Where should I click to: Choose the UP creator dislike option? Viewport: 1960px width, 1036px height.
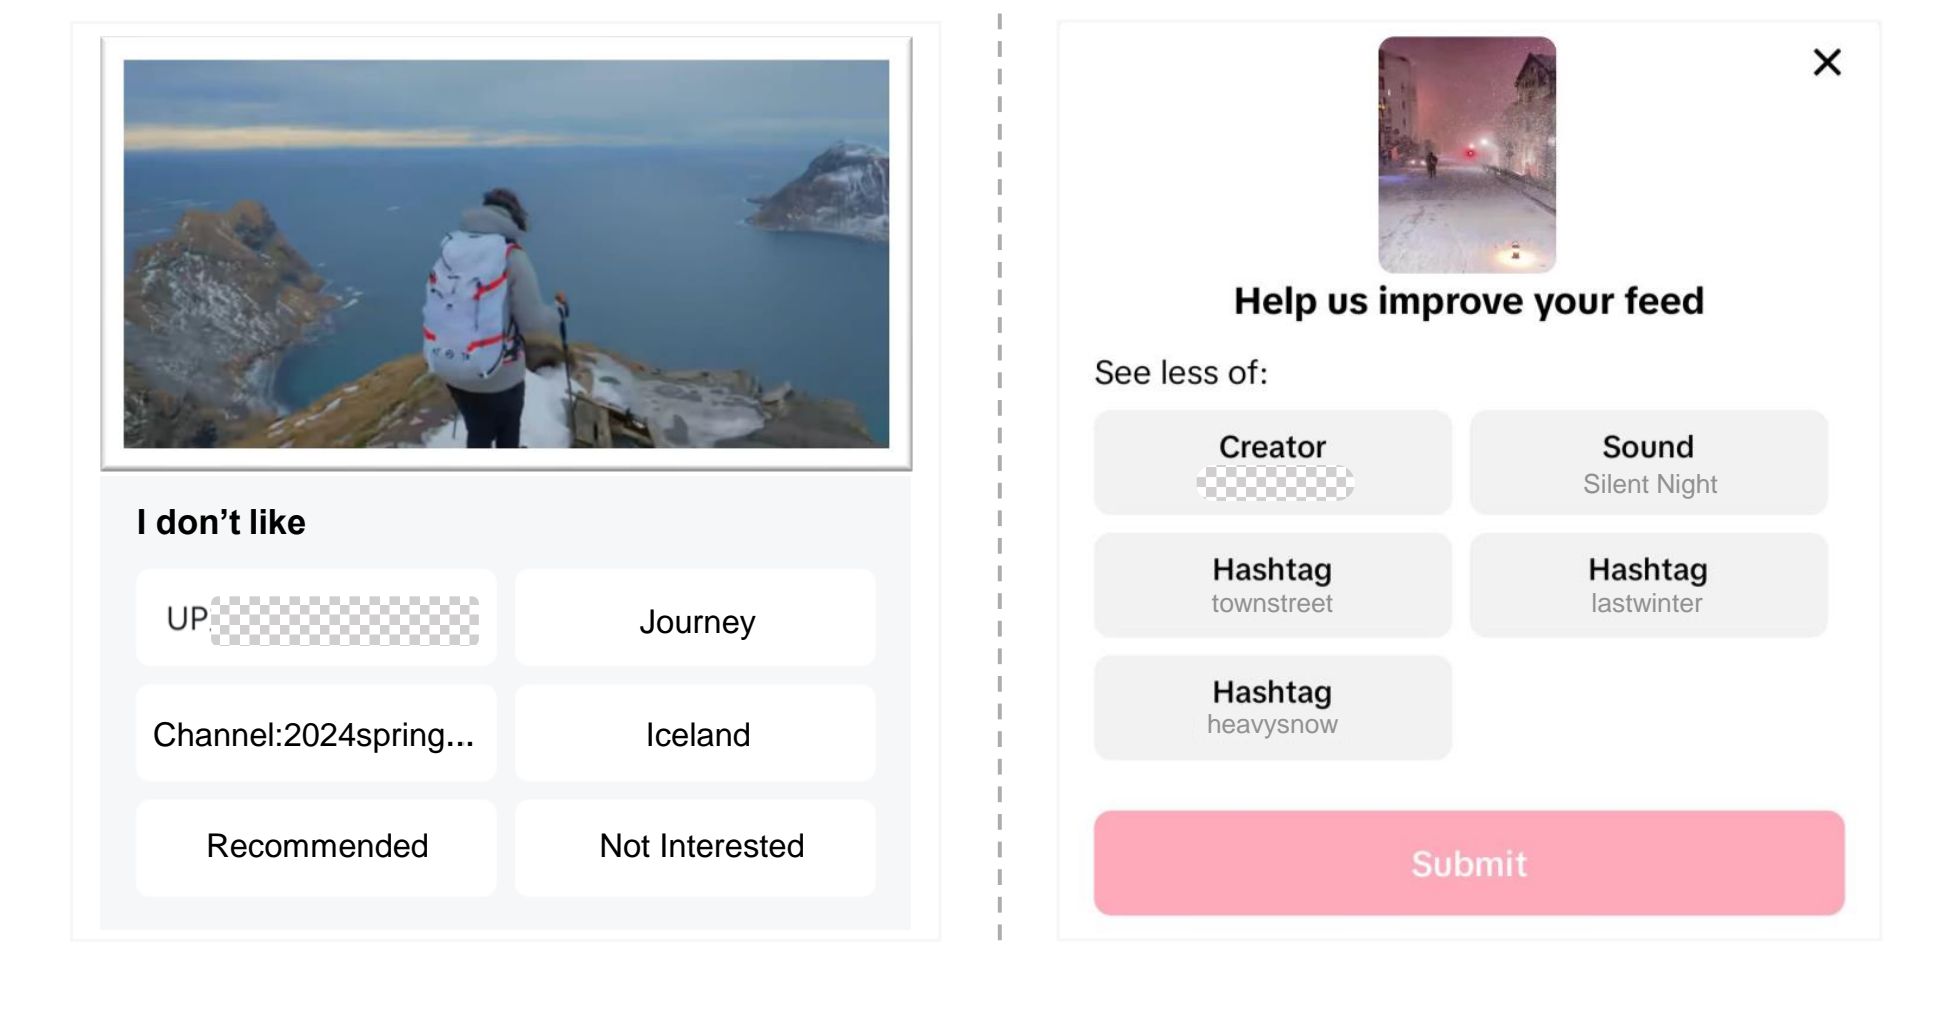(x=316, y=618)
